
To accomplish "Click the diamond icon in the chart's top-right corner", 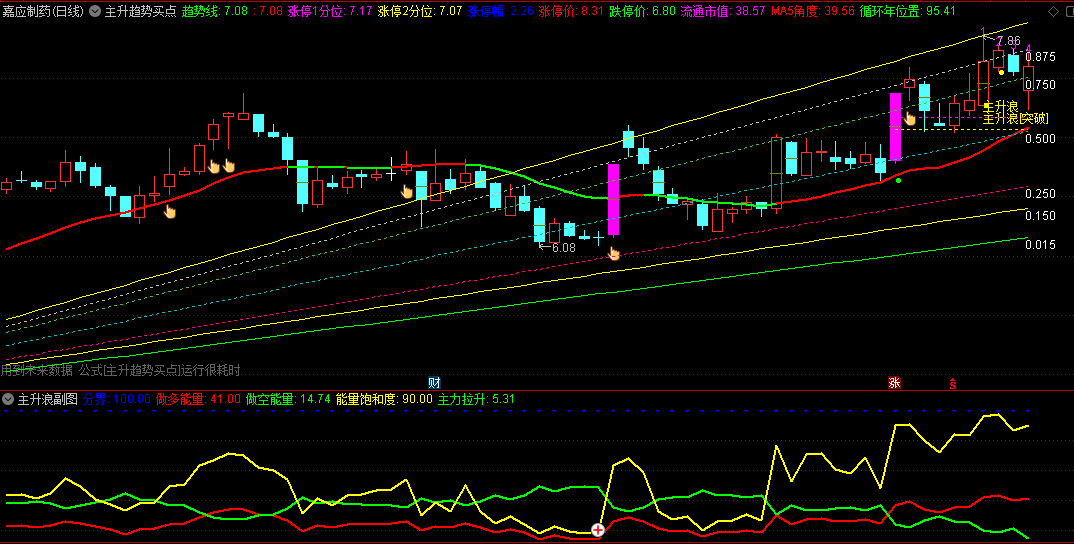I will 1052,12.
